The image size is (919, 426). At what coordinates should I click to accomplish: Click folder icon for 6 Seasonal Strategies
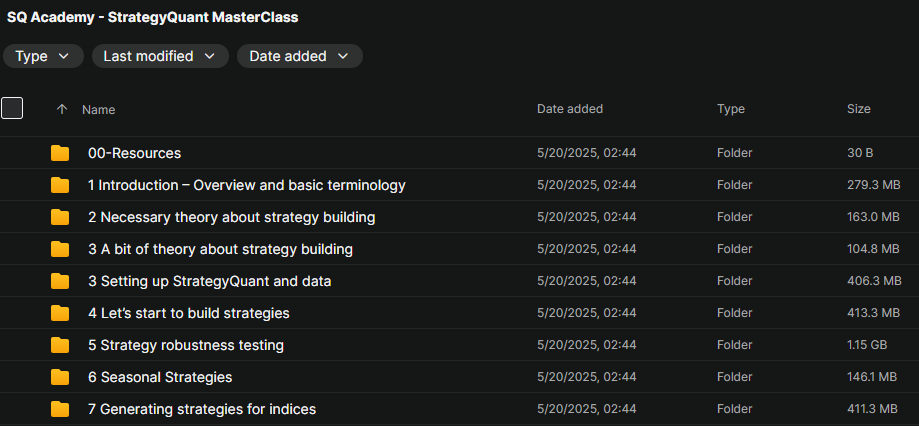[61, 377]
